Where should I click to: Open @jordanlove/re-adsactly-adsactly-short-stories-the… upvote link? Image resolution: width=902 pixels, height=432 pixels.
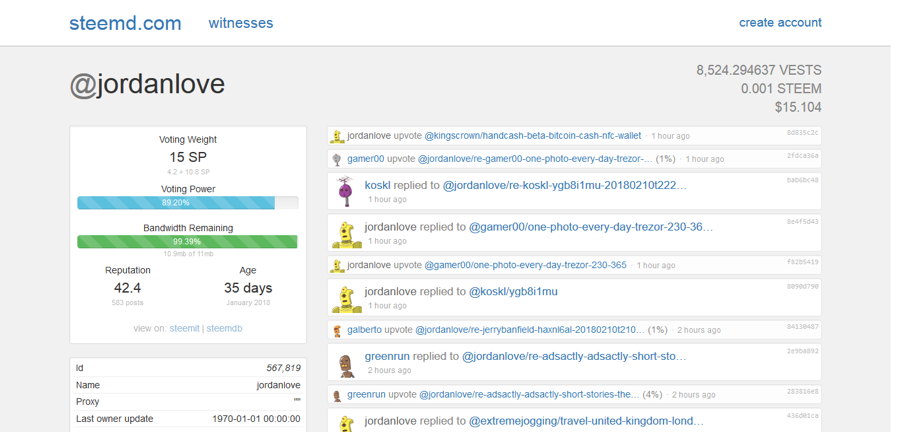[x=529, y=395]
